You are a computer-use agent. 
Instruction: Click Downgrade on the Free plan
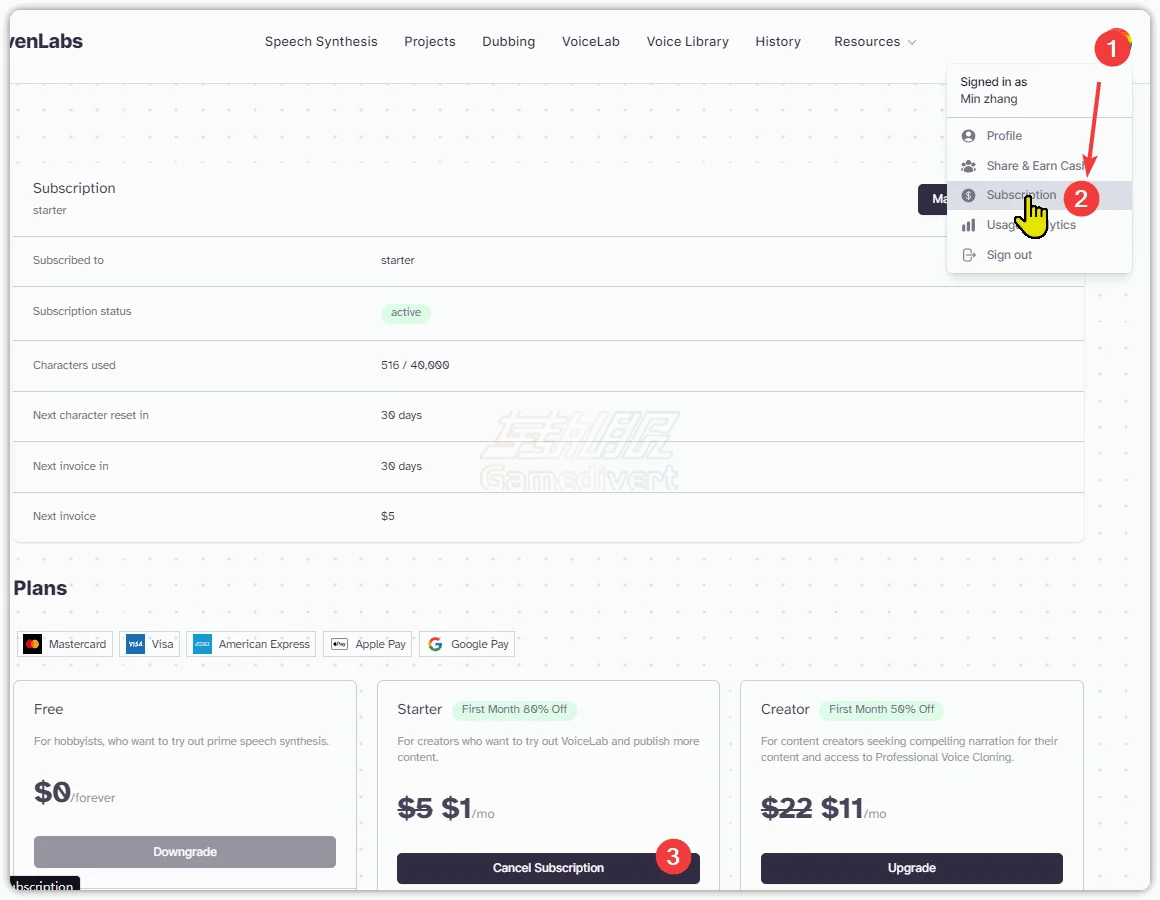click(x=185, y=852)
